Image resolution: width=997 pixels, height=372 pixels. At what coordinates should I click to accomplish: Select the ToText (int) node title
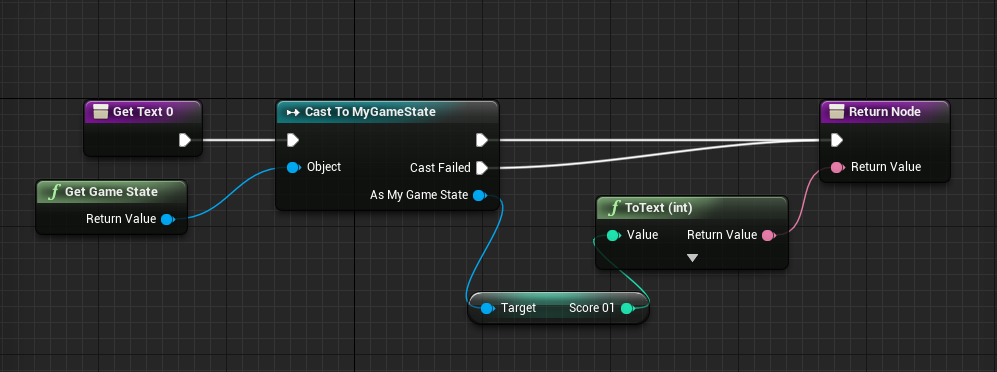point(659,208)
